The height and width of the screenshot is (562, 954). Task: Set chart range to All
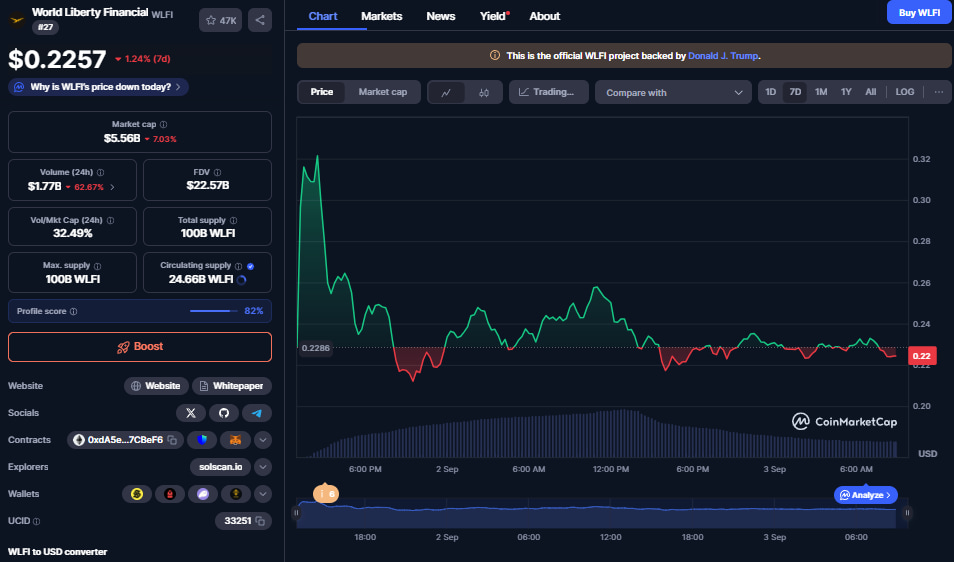tap(871, 92)
